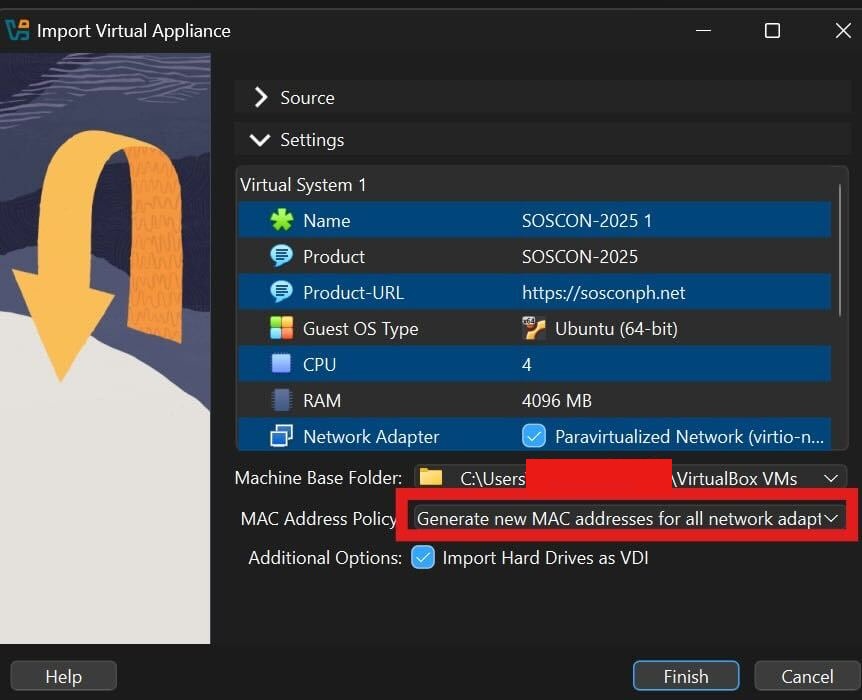Screen dimensions: 862x700
Task: Collapse the Settings section
Action: point(261,140)
